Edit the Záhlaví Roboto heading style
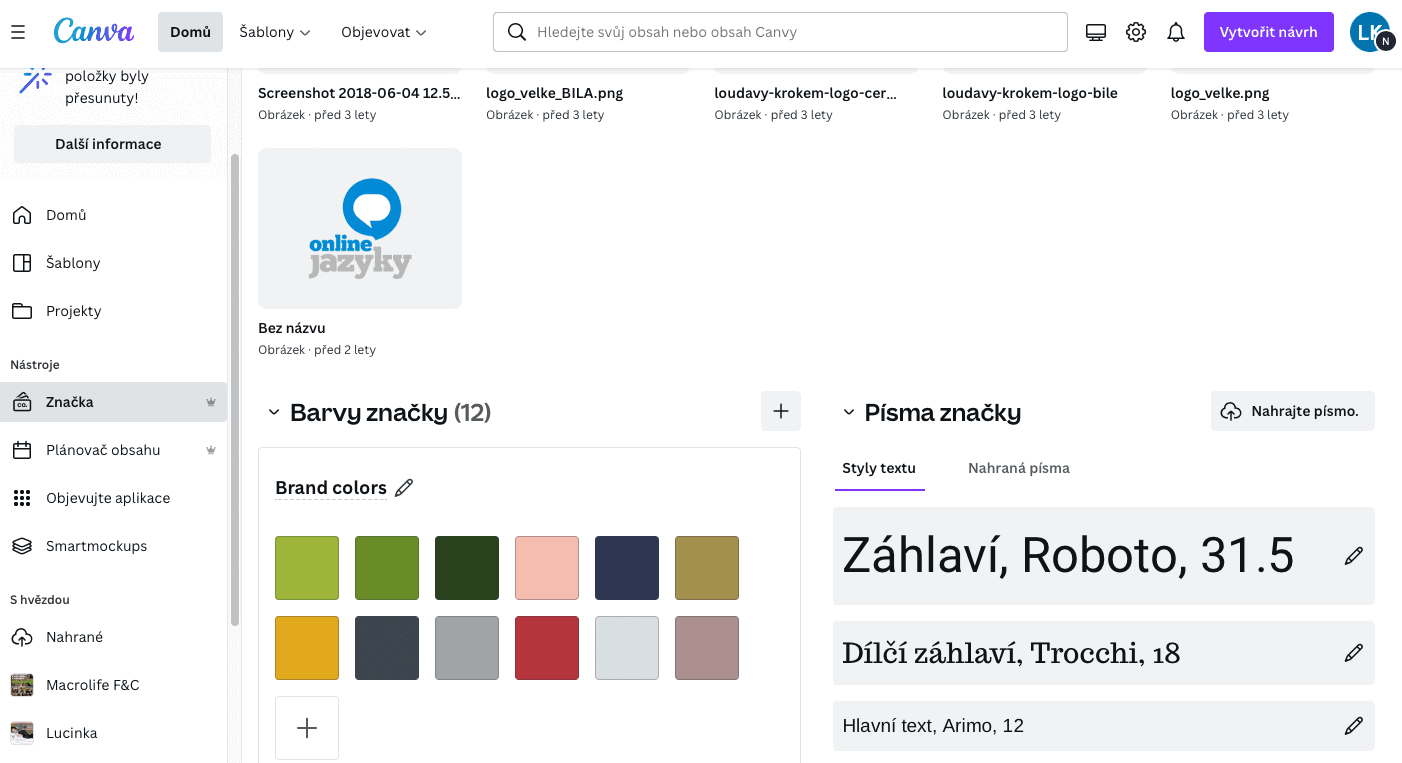1402x763 pixels. [x=1353, y=556]
